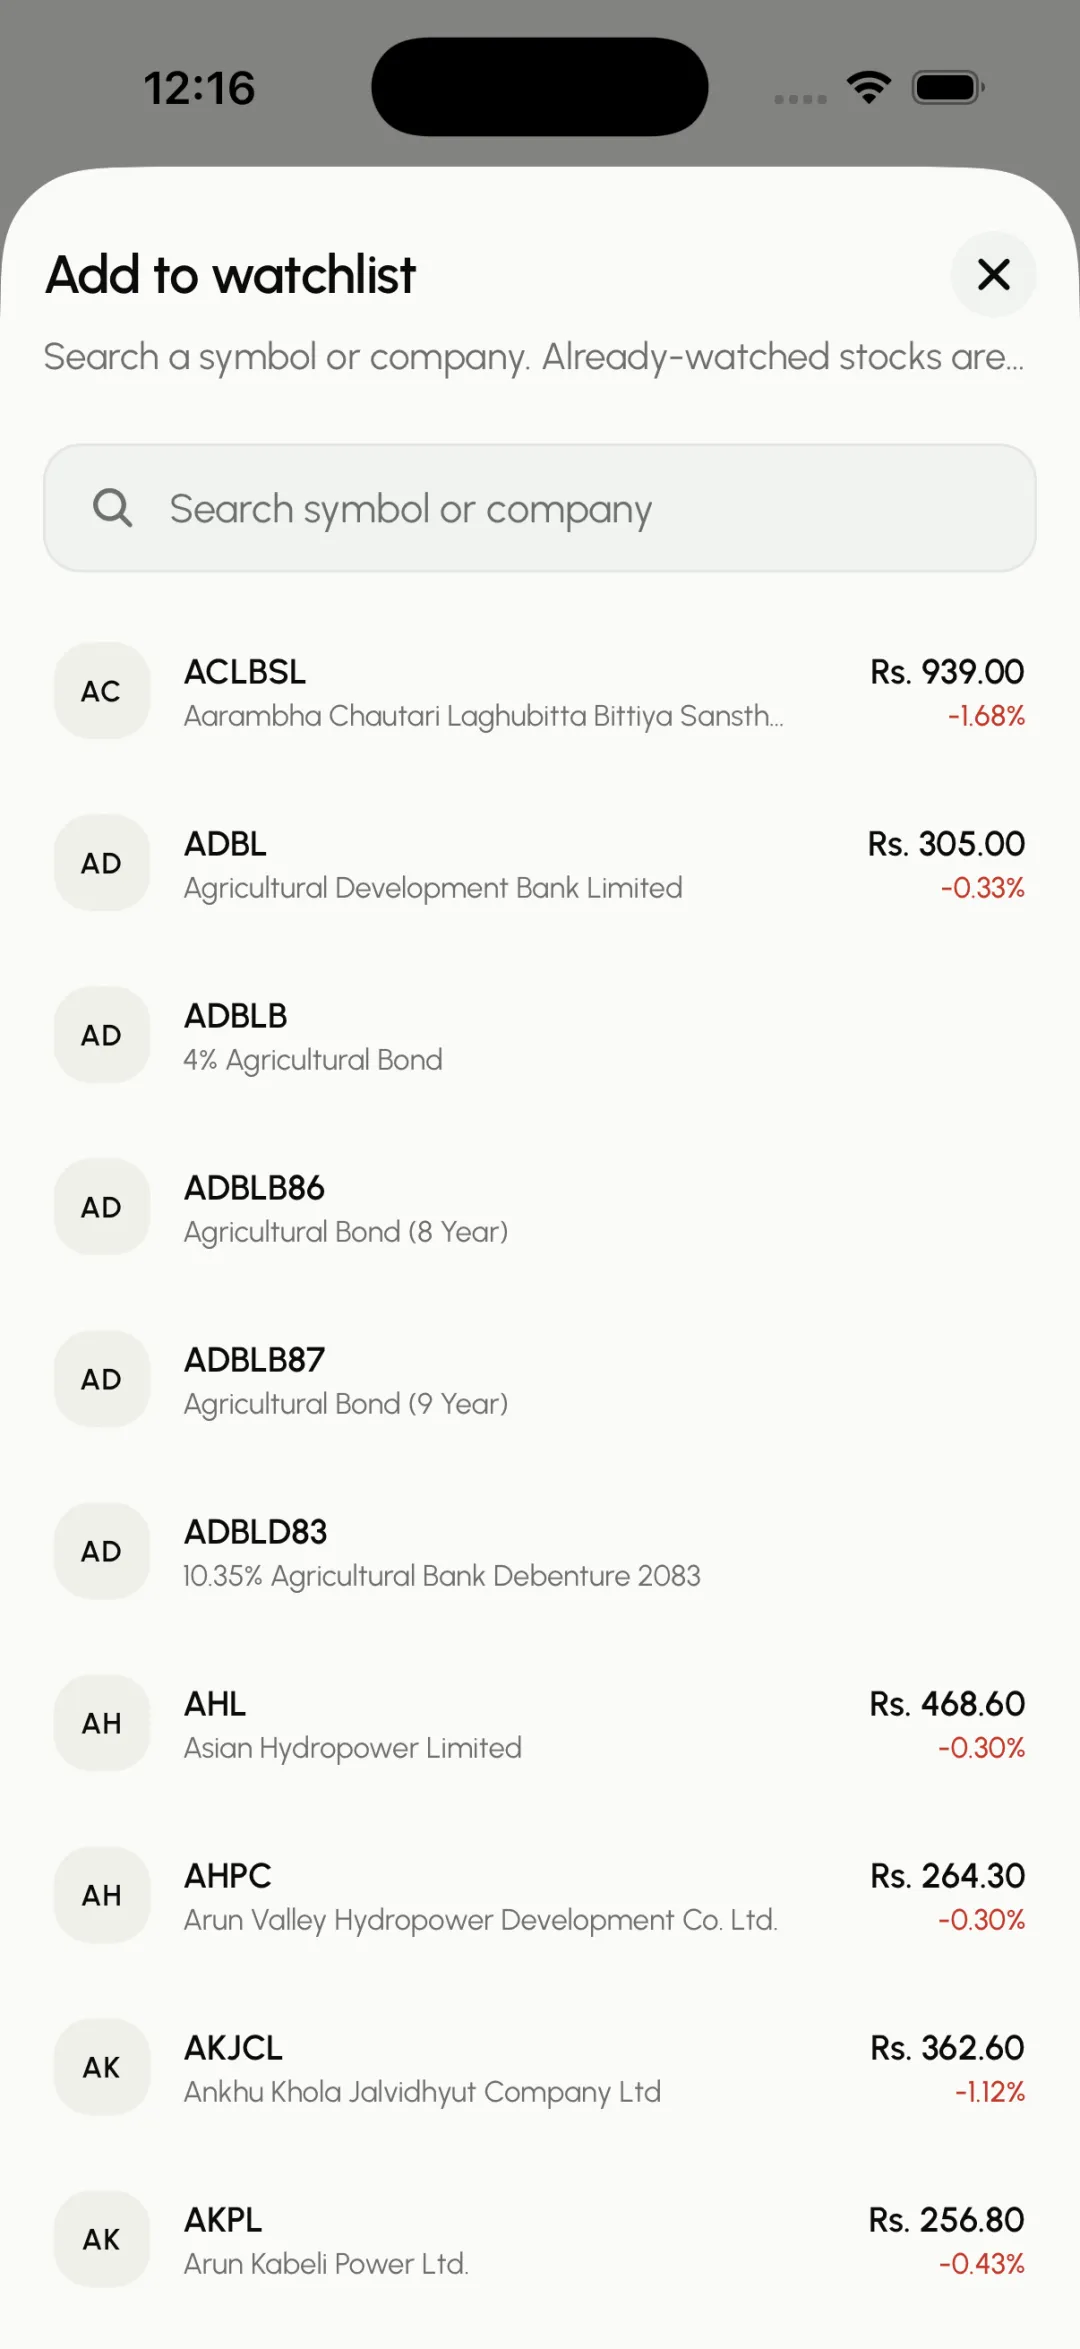The height and width of the screenshot is (2349, 1080).
Task: Tap the AD avatar beside ADBL
Action: pyautogui.click(x=102, y=863)
